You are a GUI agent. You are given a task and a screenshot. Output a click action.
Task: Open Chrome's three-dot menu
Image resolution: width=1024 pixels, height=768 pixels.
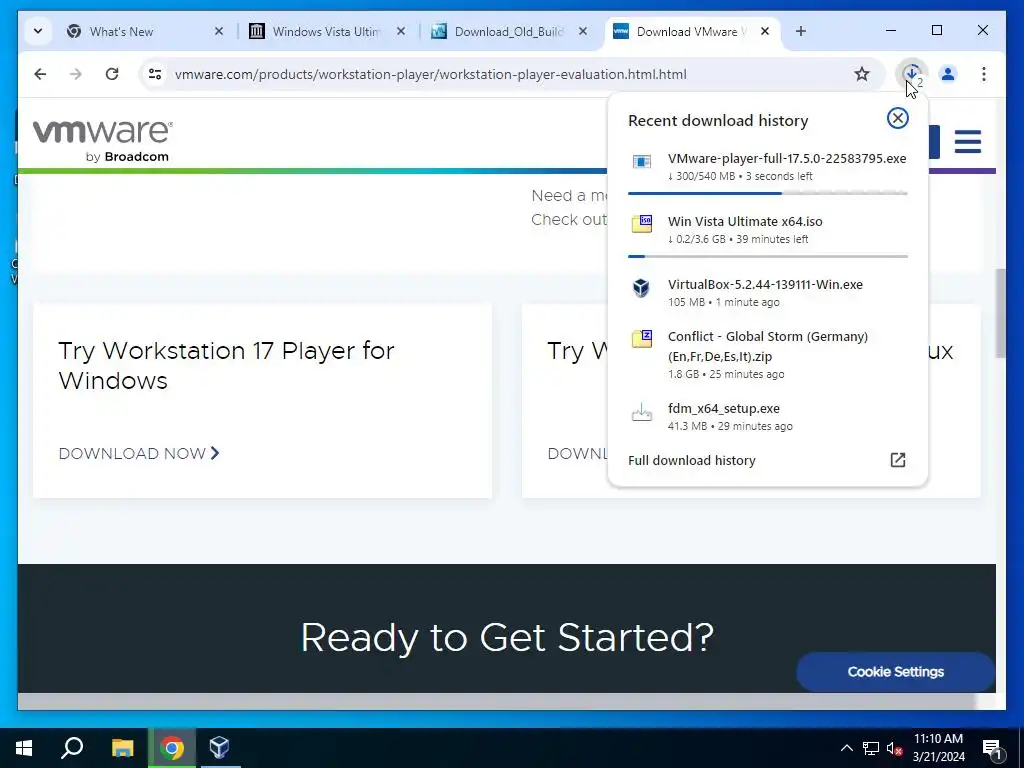(x=984, y=74)
